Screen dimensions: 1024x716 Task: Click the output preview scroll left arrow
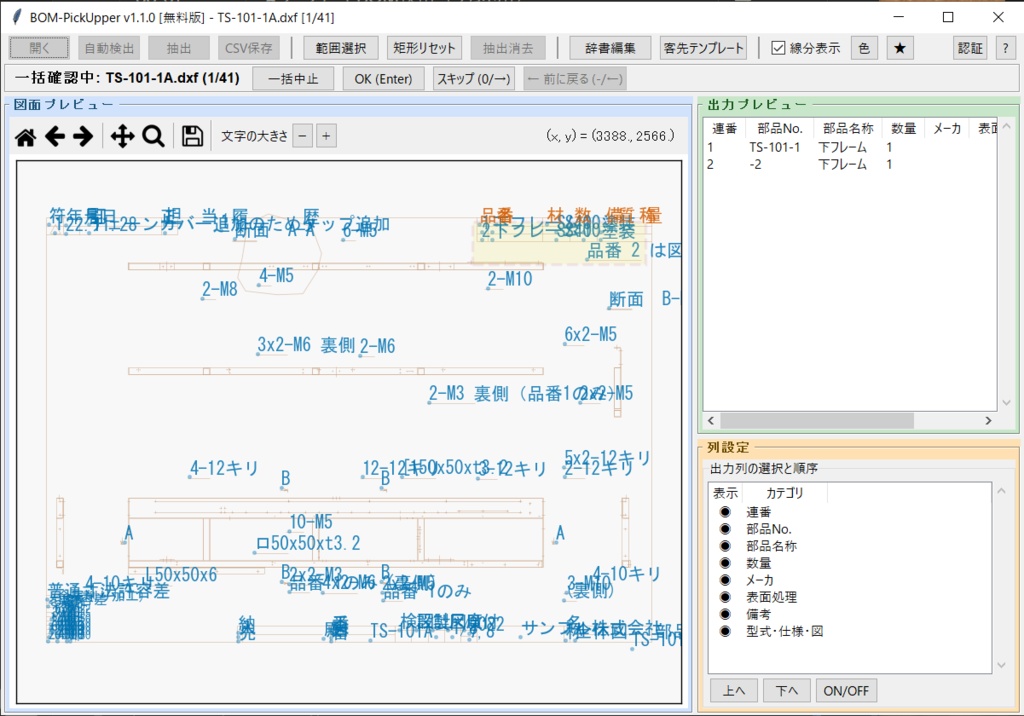(x=711, y=421)
